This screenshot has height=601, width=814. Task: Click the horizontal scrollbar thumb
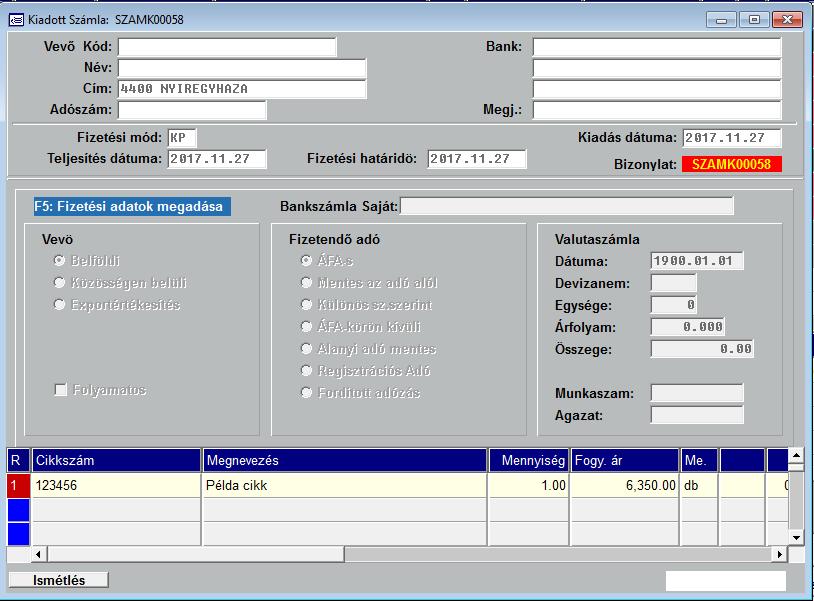coord(196,554)
